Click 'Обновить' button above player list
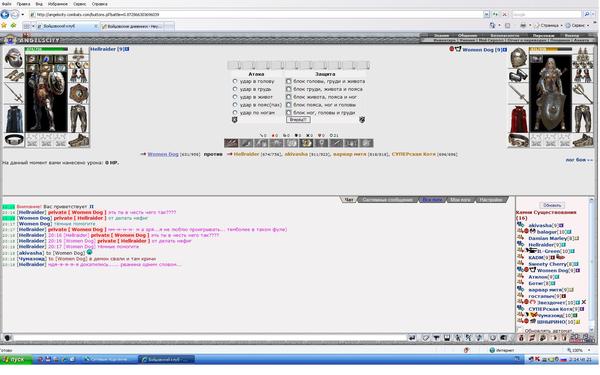The height and width of the screenshot is (375, 600). click(x=552, y=205)
